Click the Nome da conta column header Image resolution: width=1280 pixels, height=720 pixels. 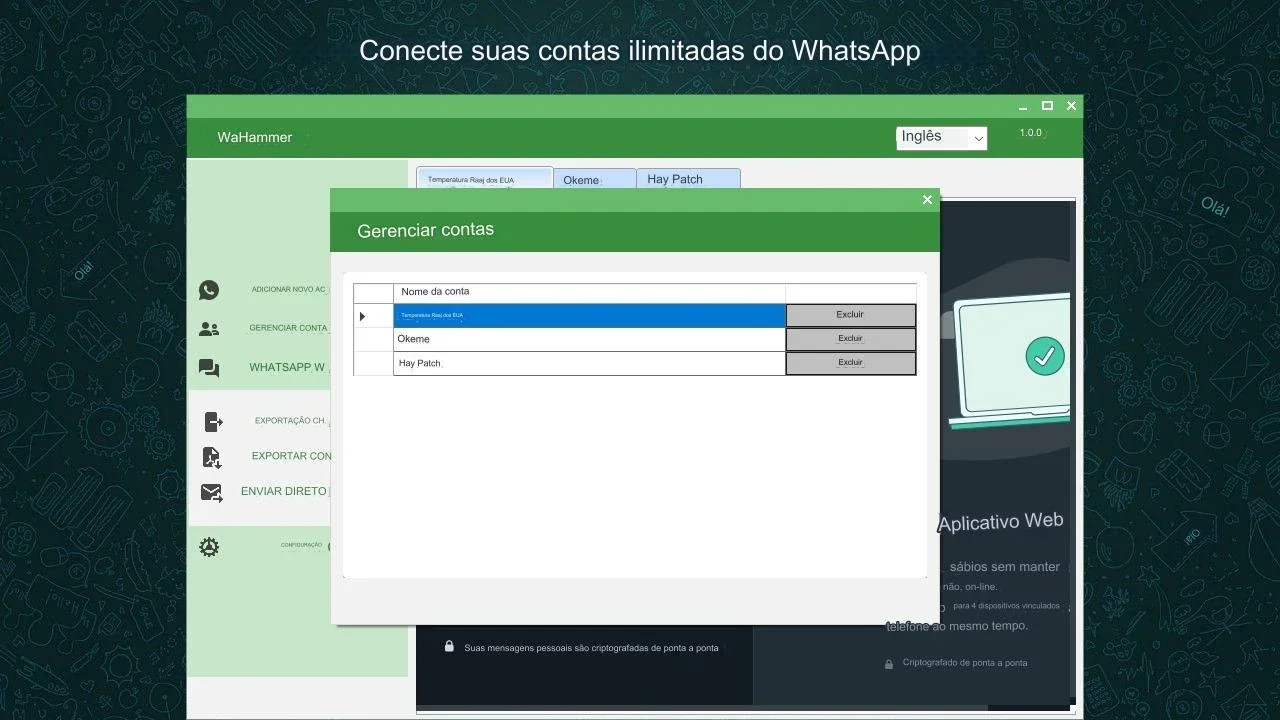589,292
